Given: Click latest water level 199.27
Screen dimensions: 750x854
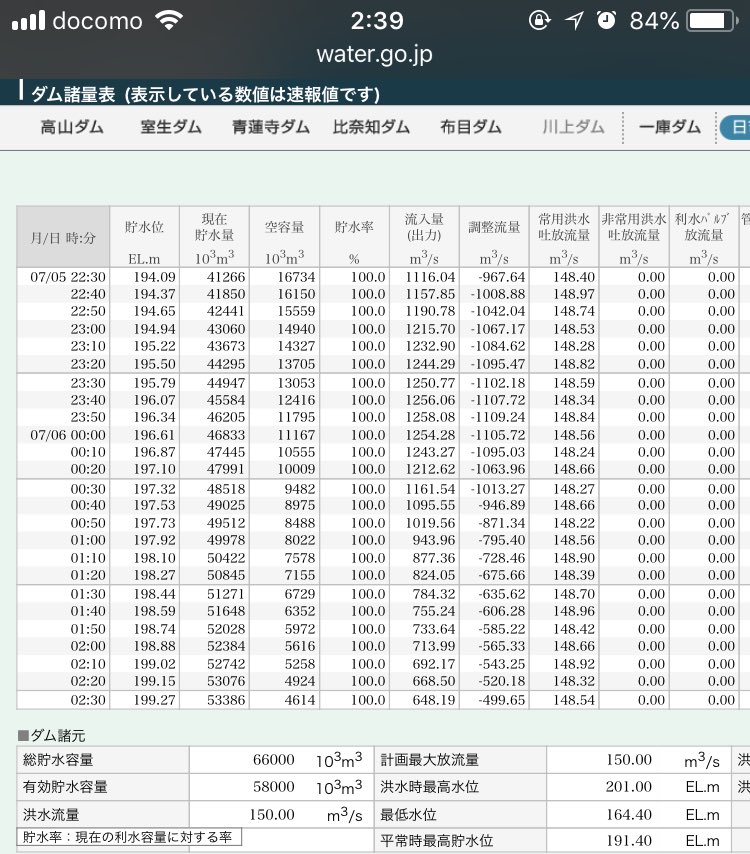Looking at the screenshot, I should 155,699.
